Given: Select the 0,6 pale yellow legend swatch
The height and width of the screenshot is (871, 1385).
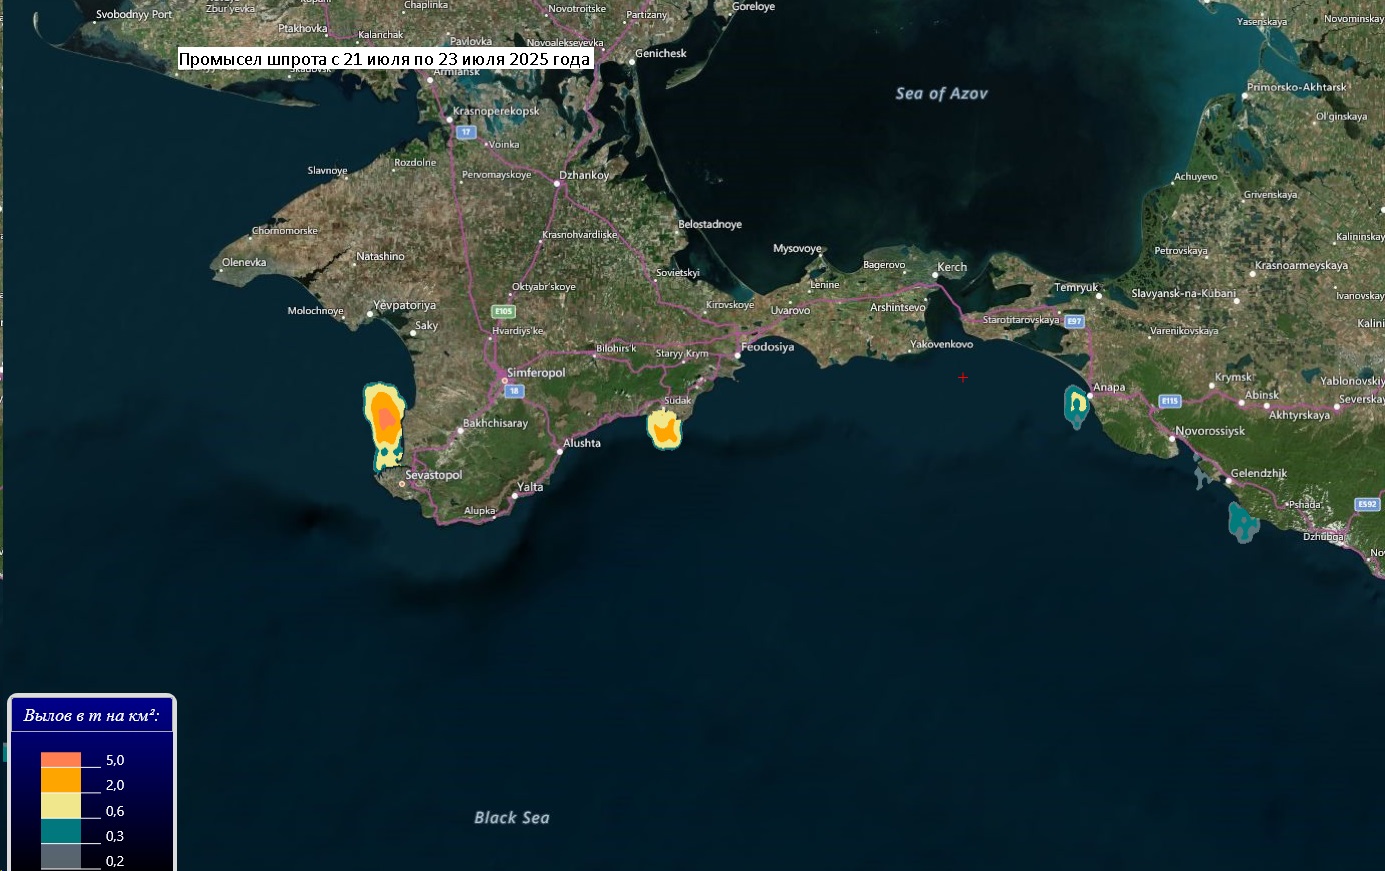Looking at the screenshot, I should click(x=61, y=805).
